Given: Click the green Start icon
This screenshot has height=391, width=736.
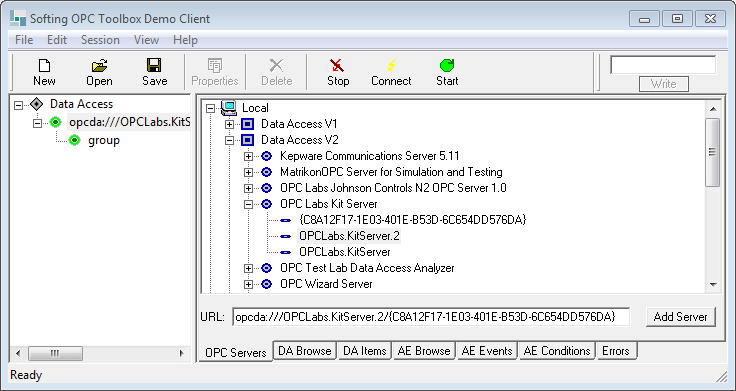Looking at the screenshot, I should tap(447, 65).
